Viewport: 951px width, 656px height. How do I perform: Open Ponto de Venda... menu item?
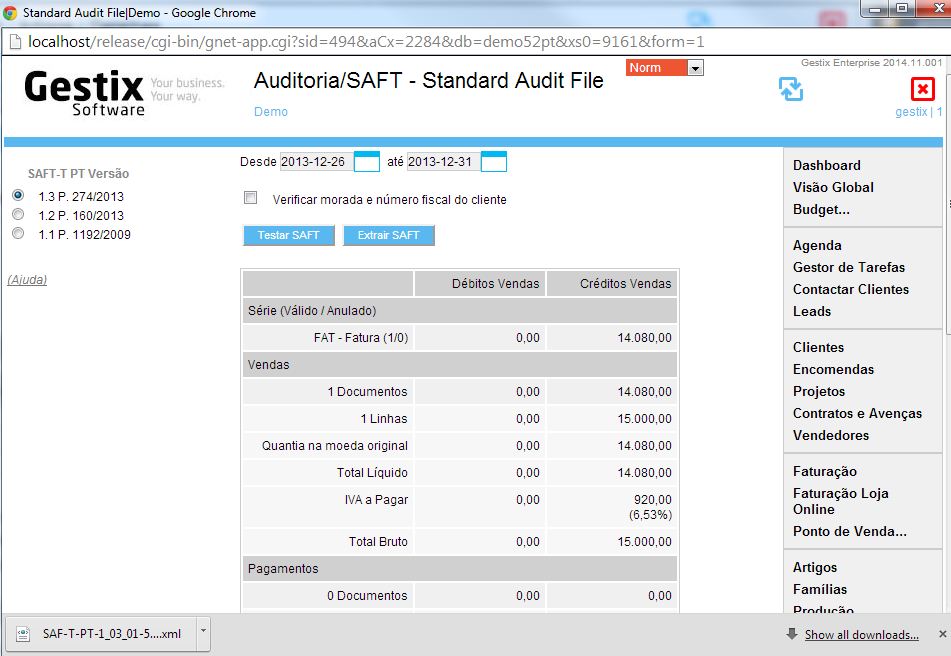tap(850, 531)
